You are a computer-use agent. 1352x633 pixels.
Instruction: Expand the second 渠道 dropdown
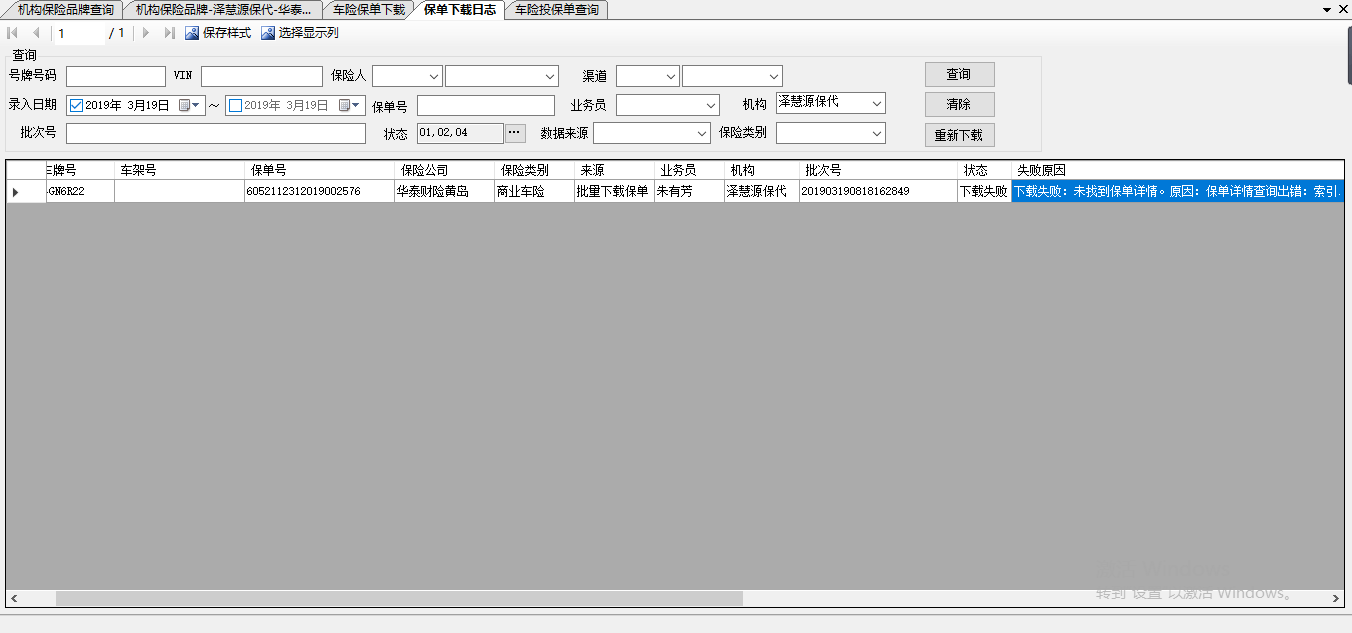(774, 76)
